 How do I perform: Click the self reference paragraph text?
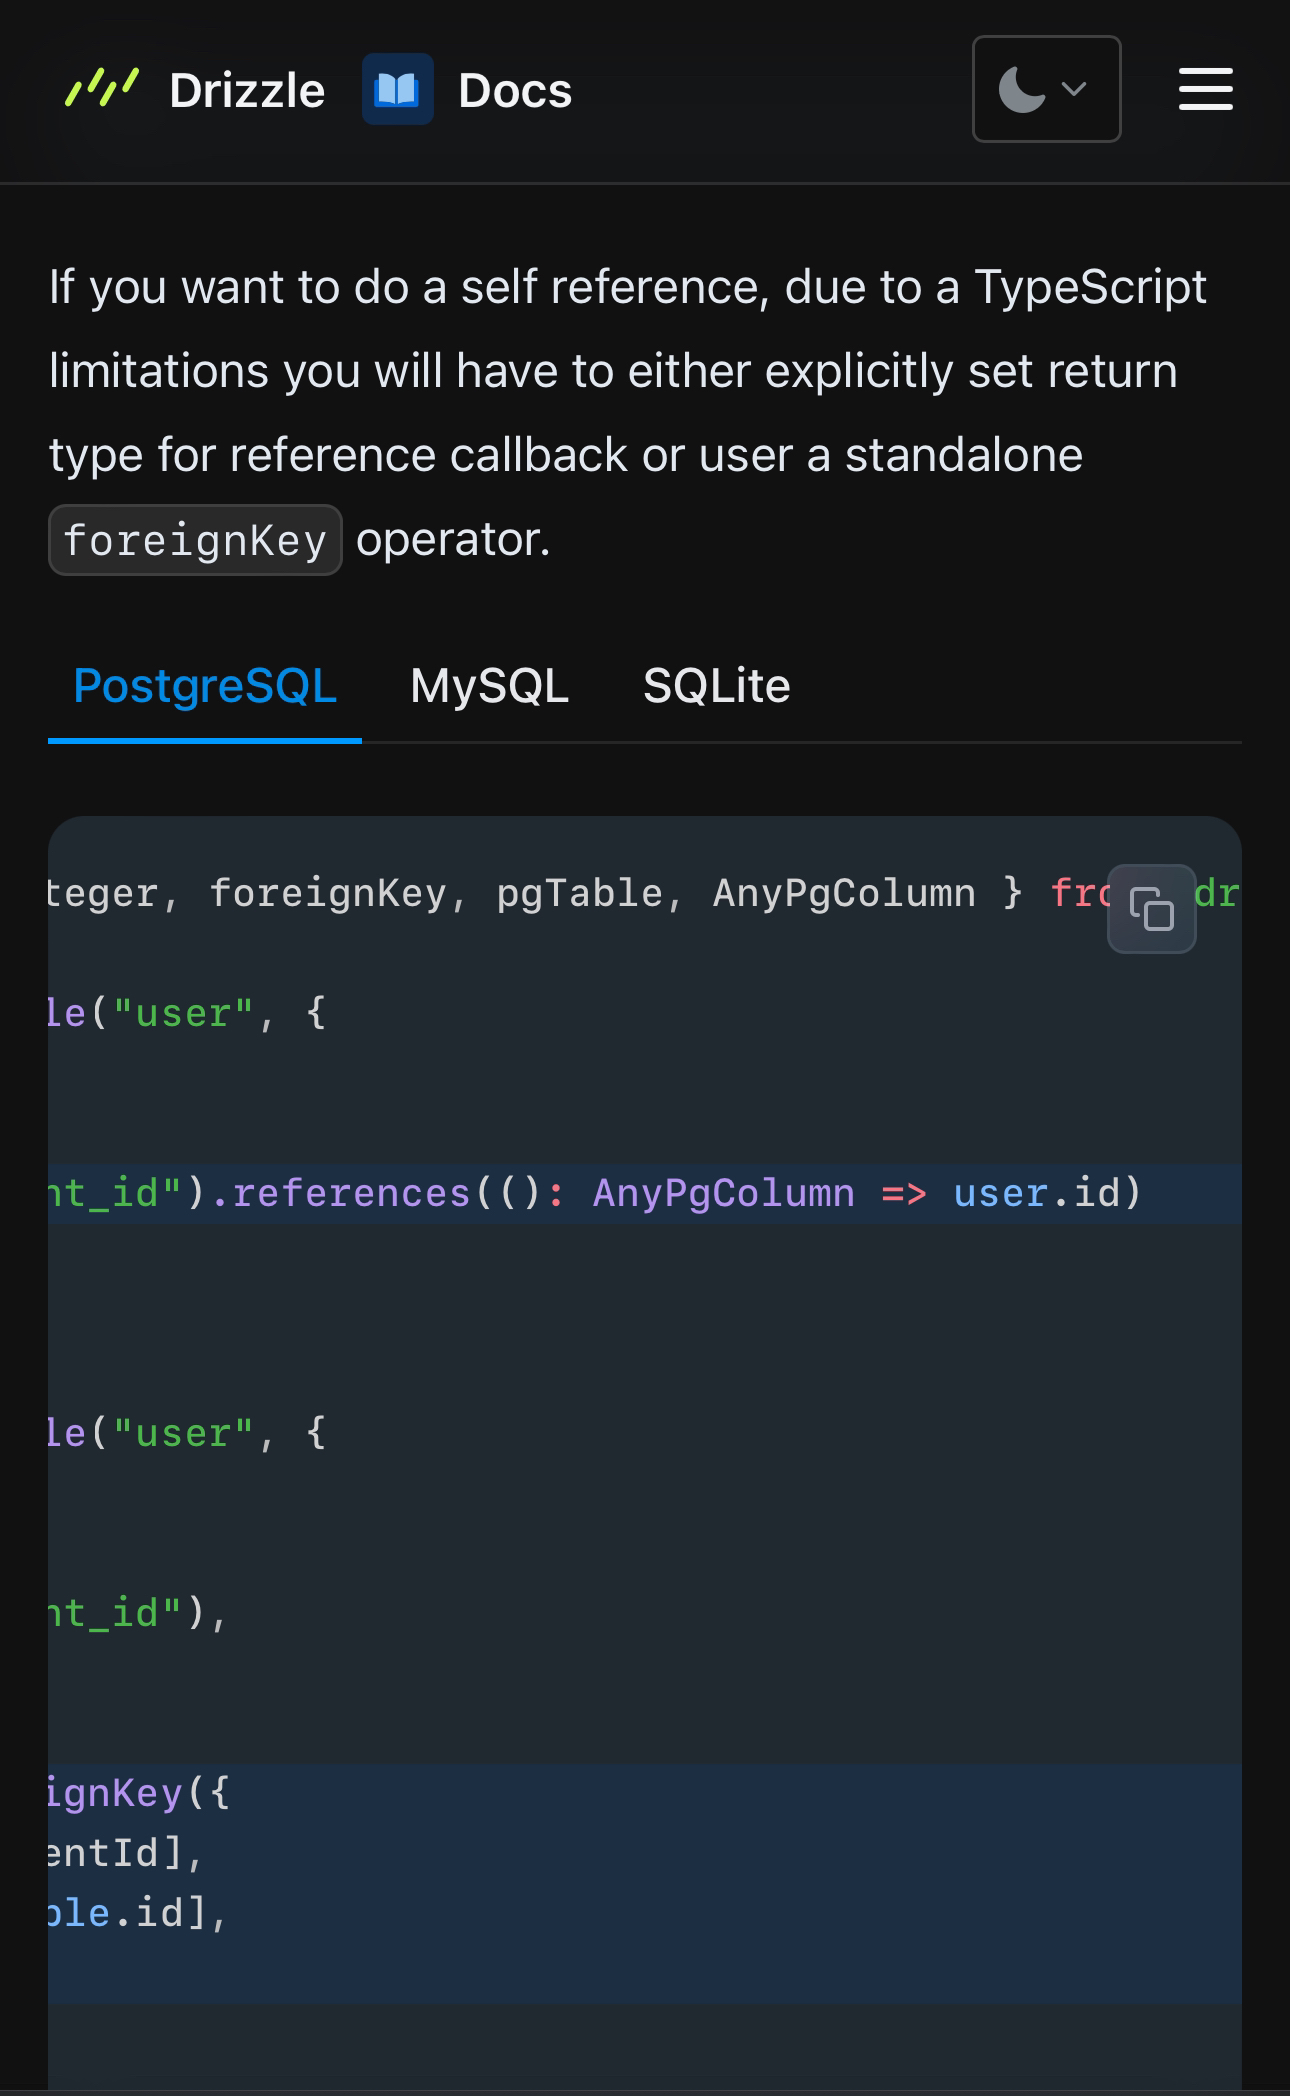[x=627, y=371]
